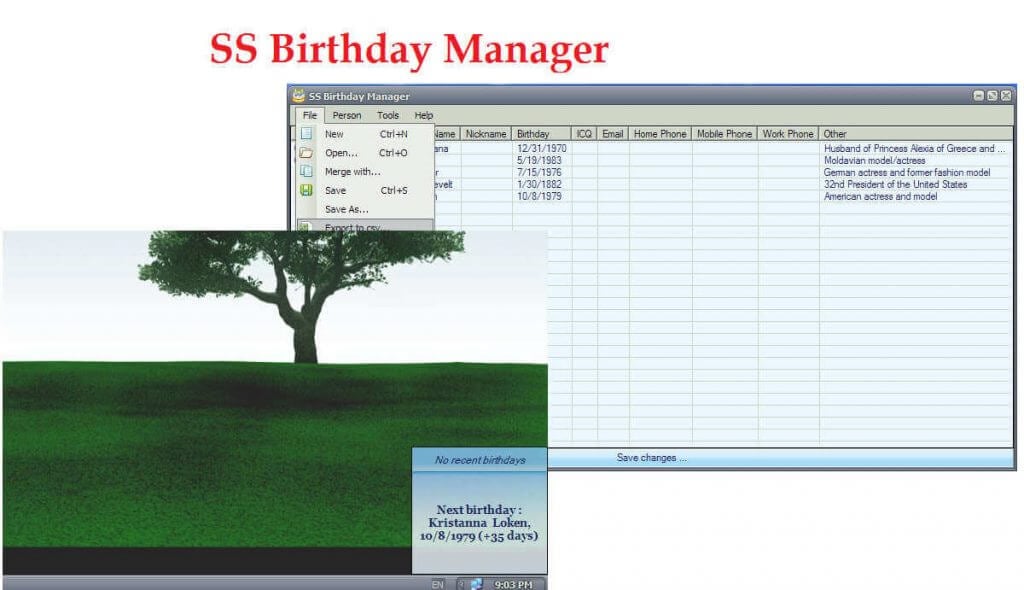Screen dimensions: 1024x590
Task: Click the SS Birthday Manager cake title icon
Action: (298, 95)
